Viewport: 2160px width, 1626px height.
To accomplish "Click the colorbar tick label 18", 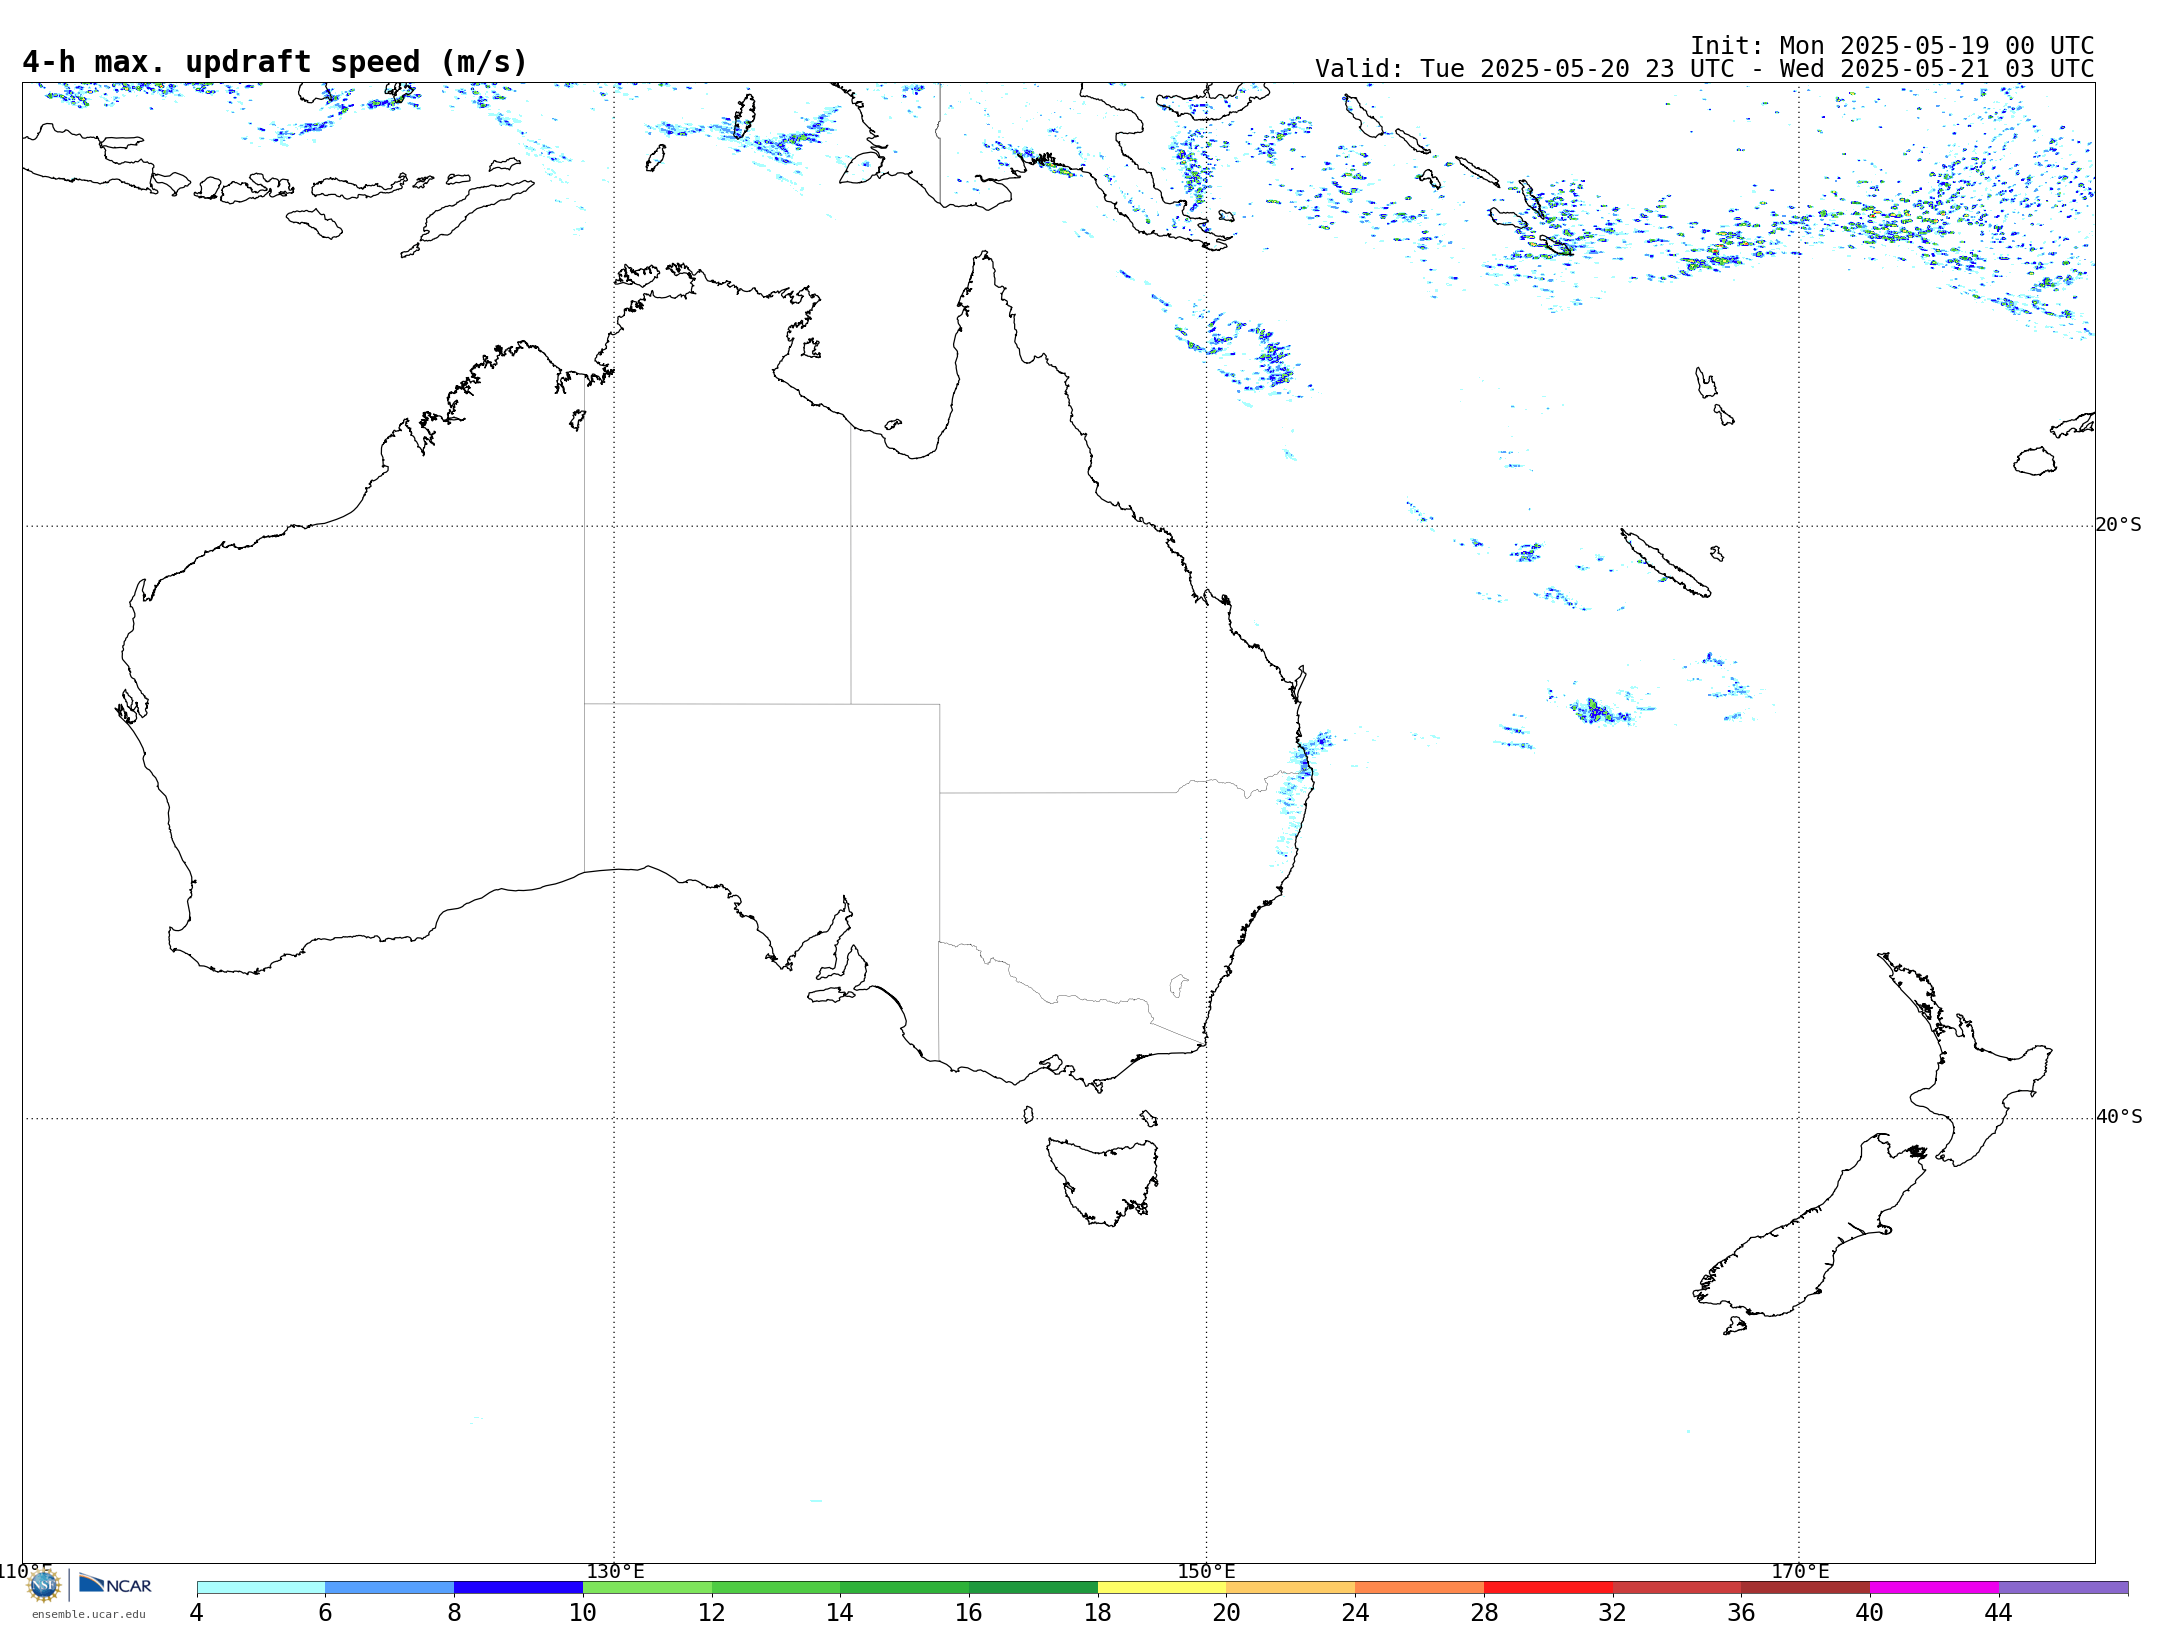I will click(x=1098, y=1613).
